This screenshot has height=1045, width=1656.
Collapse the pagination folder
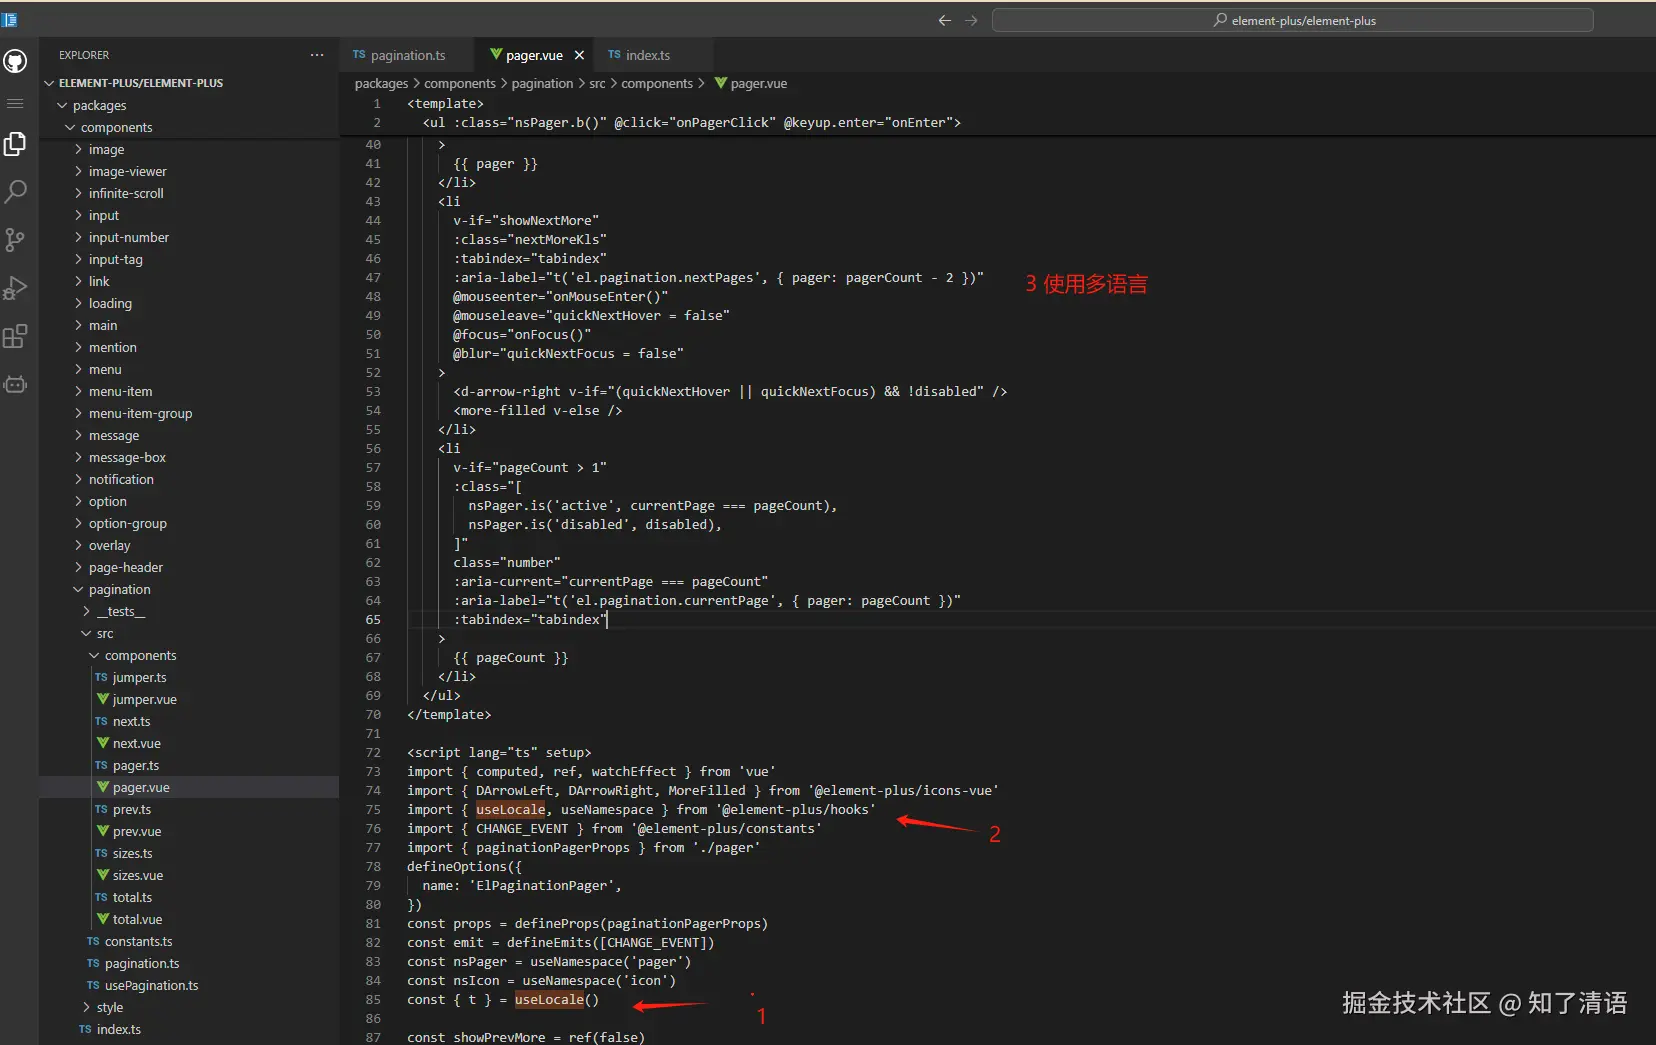coord(119,590)
